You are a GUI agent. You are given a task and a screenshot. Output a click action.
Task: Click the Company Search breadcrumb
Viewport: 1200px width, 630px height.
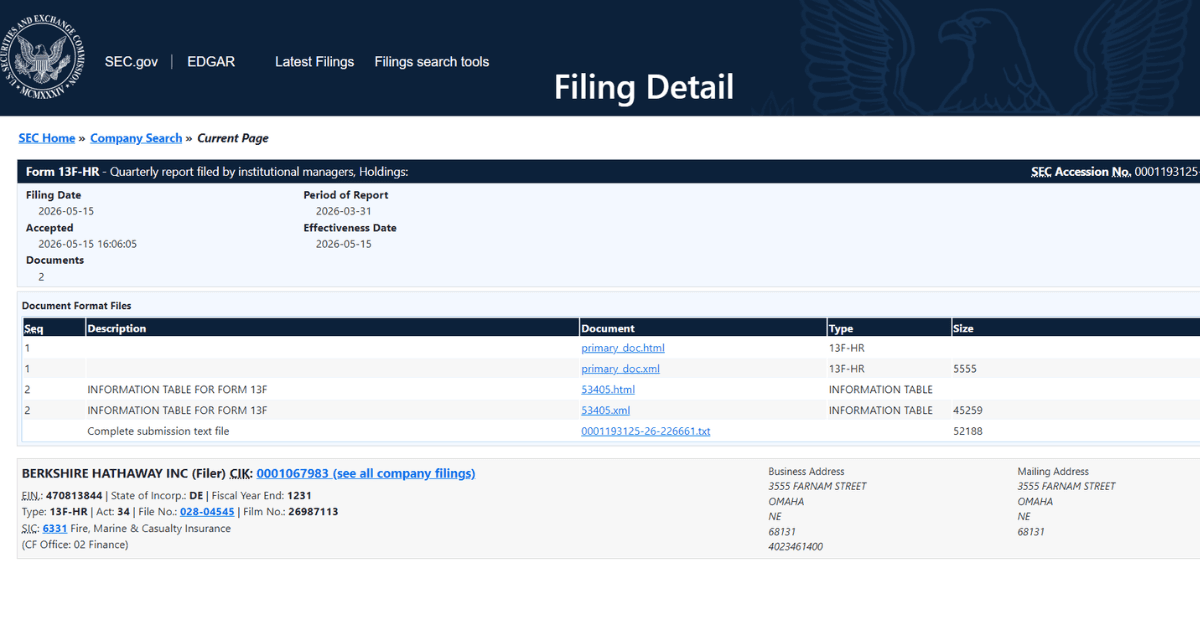pos(136,138)
